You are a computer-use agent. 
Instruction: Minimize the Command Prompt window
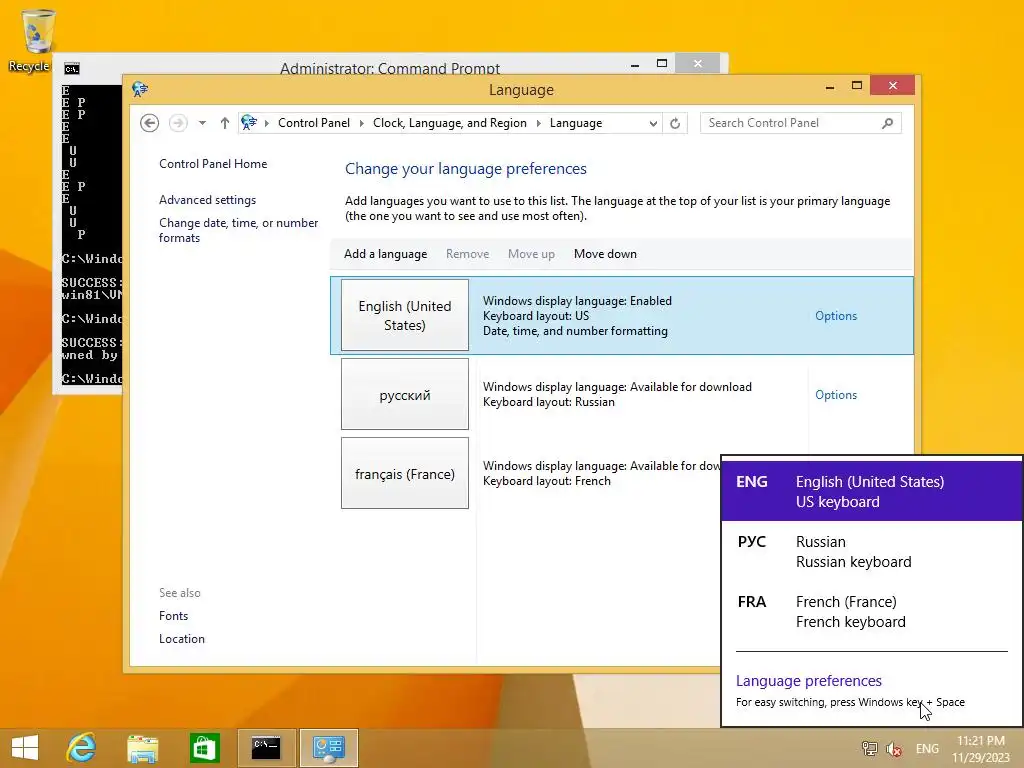[x=635, y=65]
